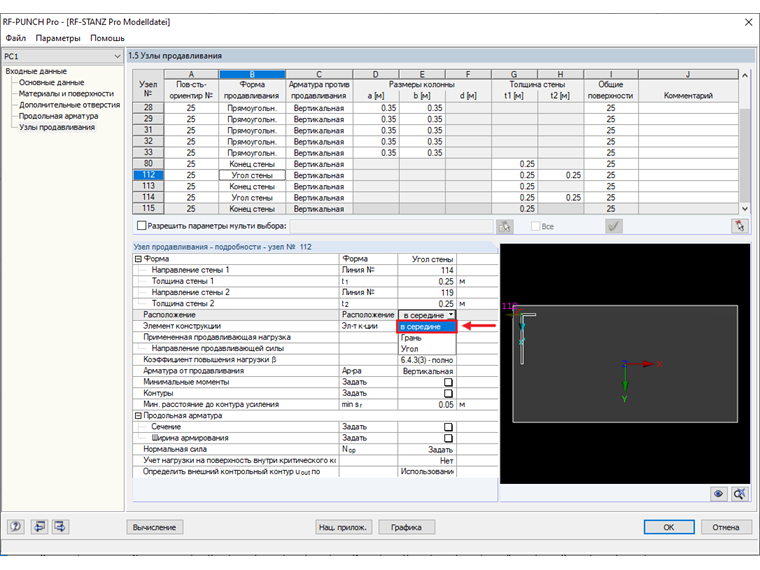Select Основные данные in tree
The width and height of the screenshot is (760, 570).
pyautogui.click(x=51, y=82)
